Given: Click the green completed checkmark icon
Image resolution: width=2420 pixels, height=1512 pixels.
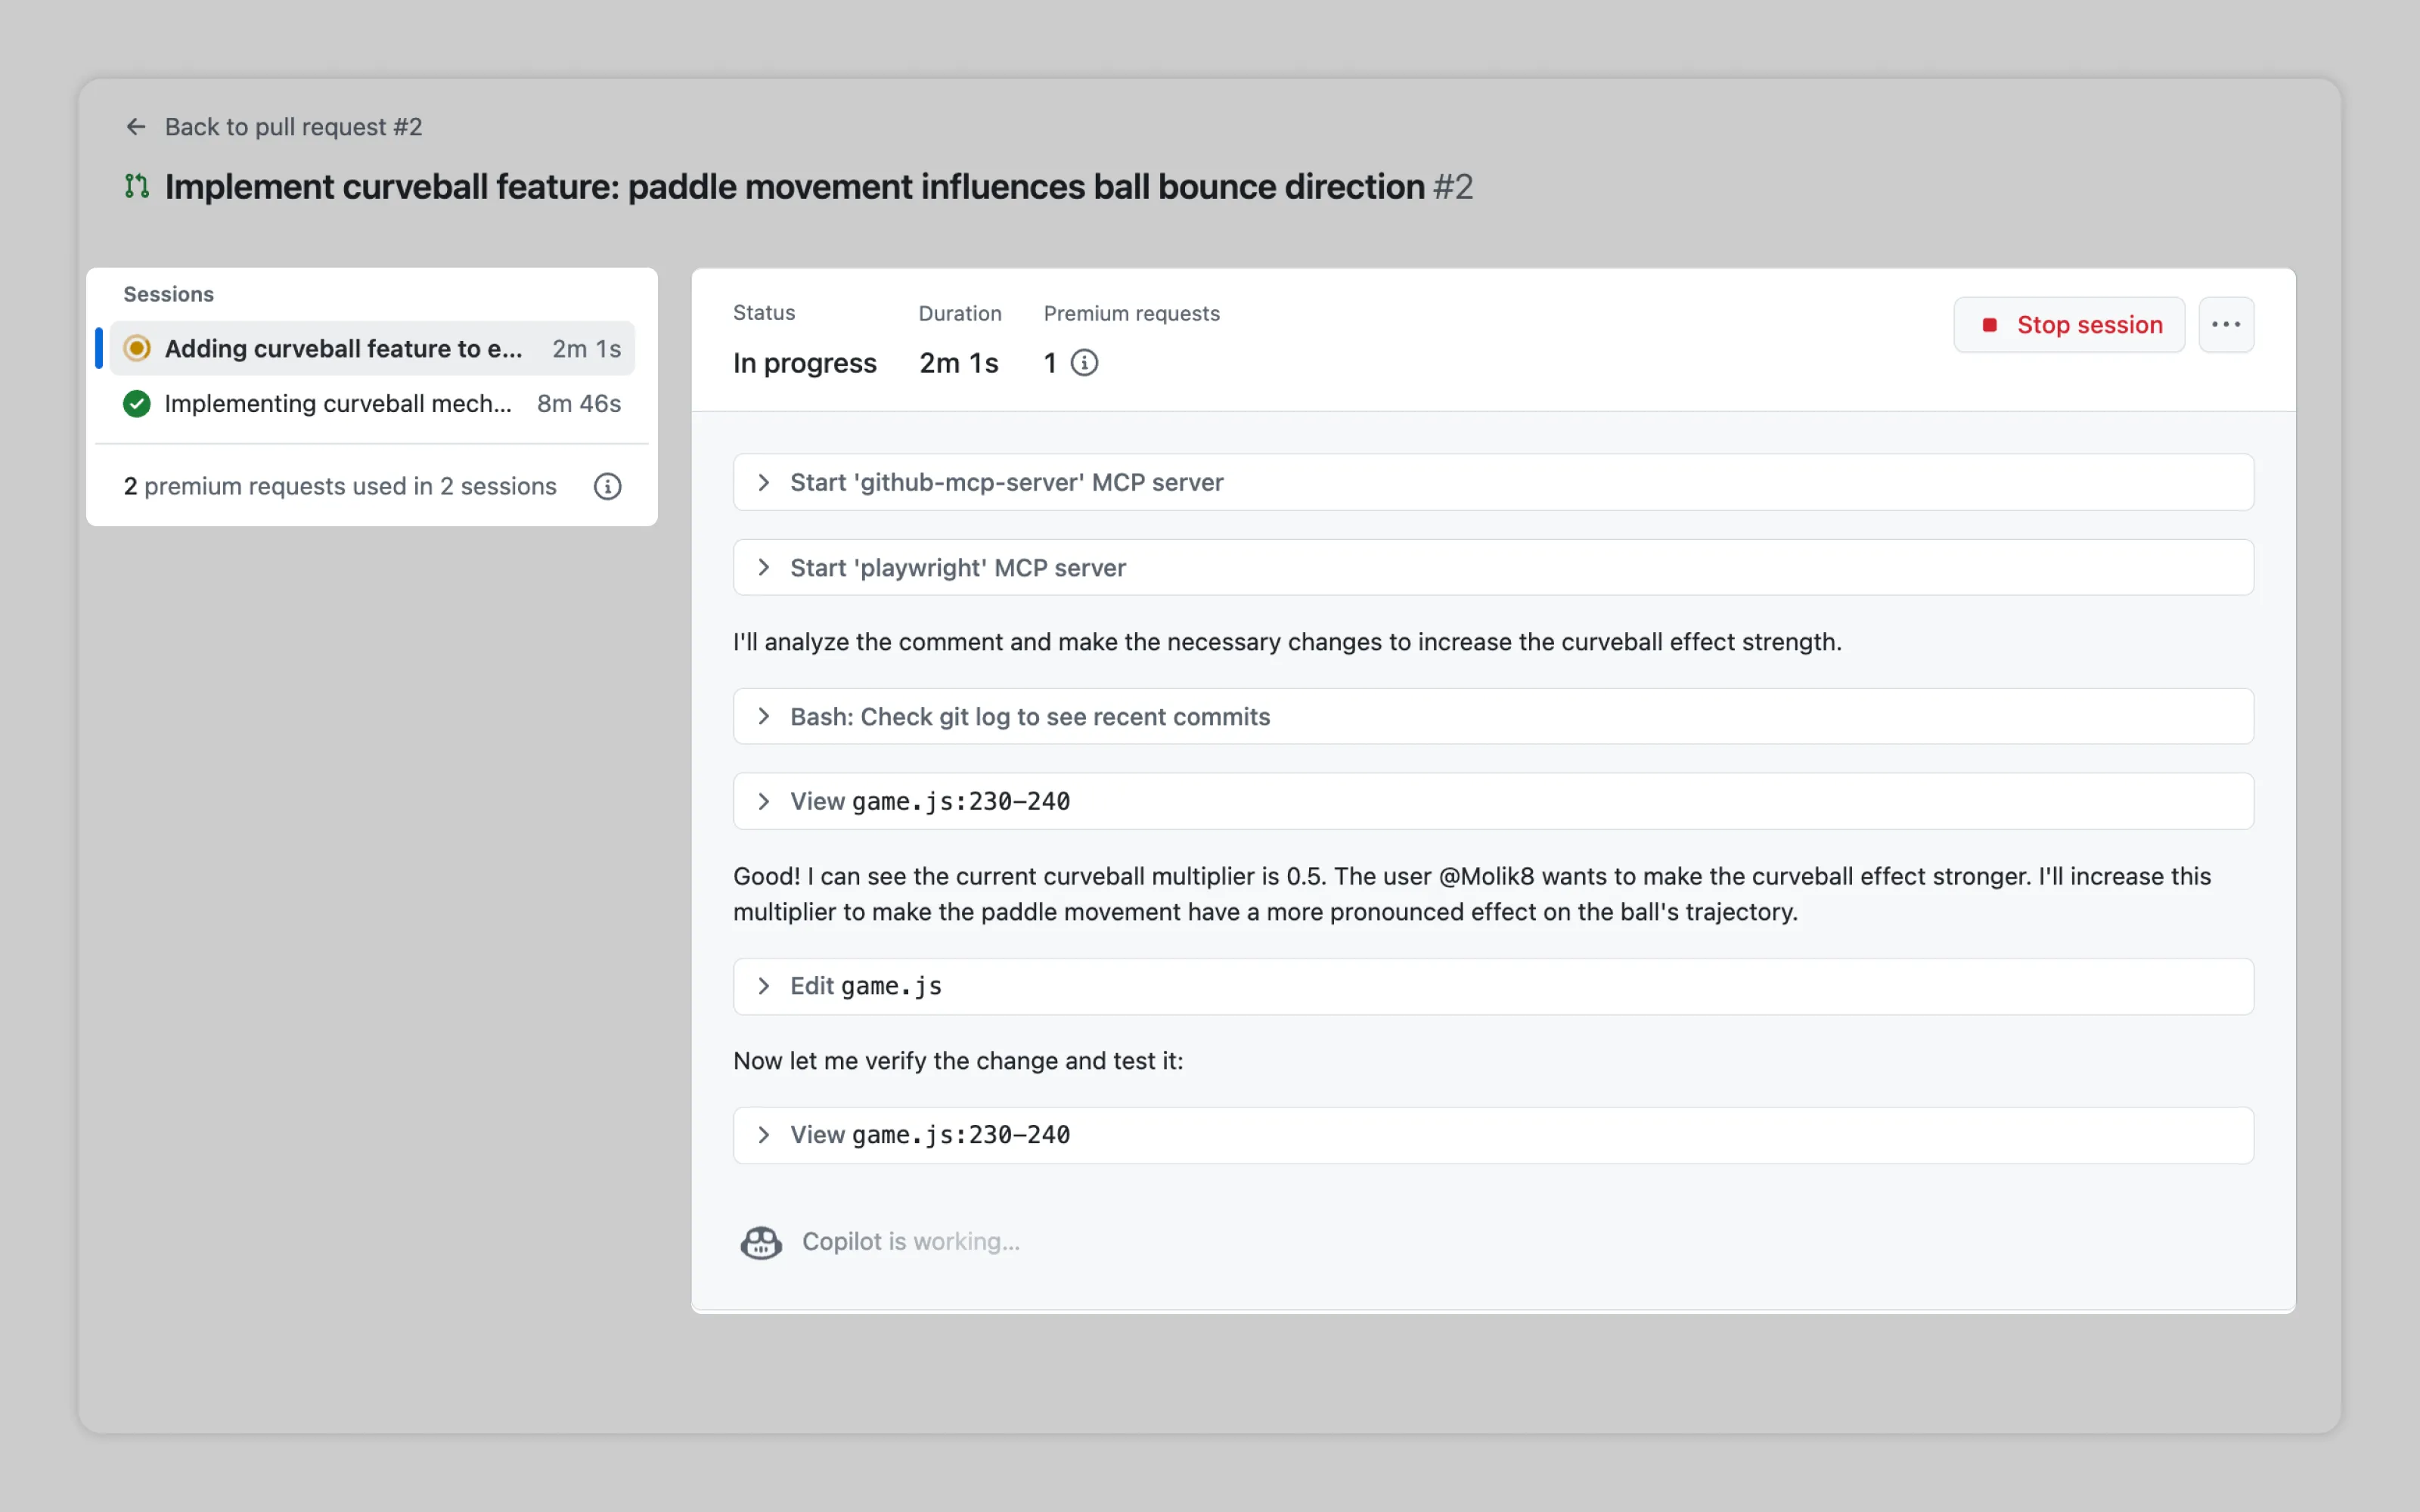Looking at the screenshot, I should (137, 403).
